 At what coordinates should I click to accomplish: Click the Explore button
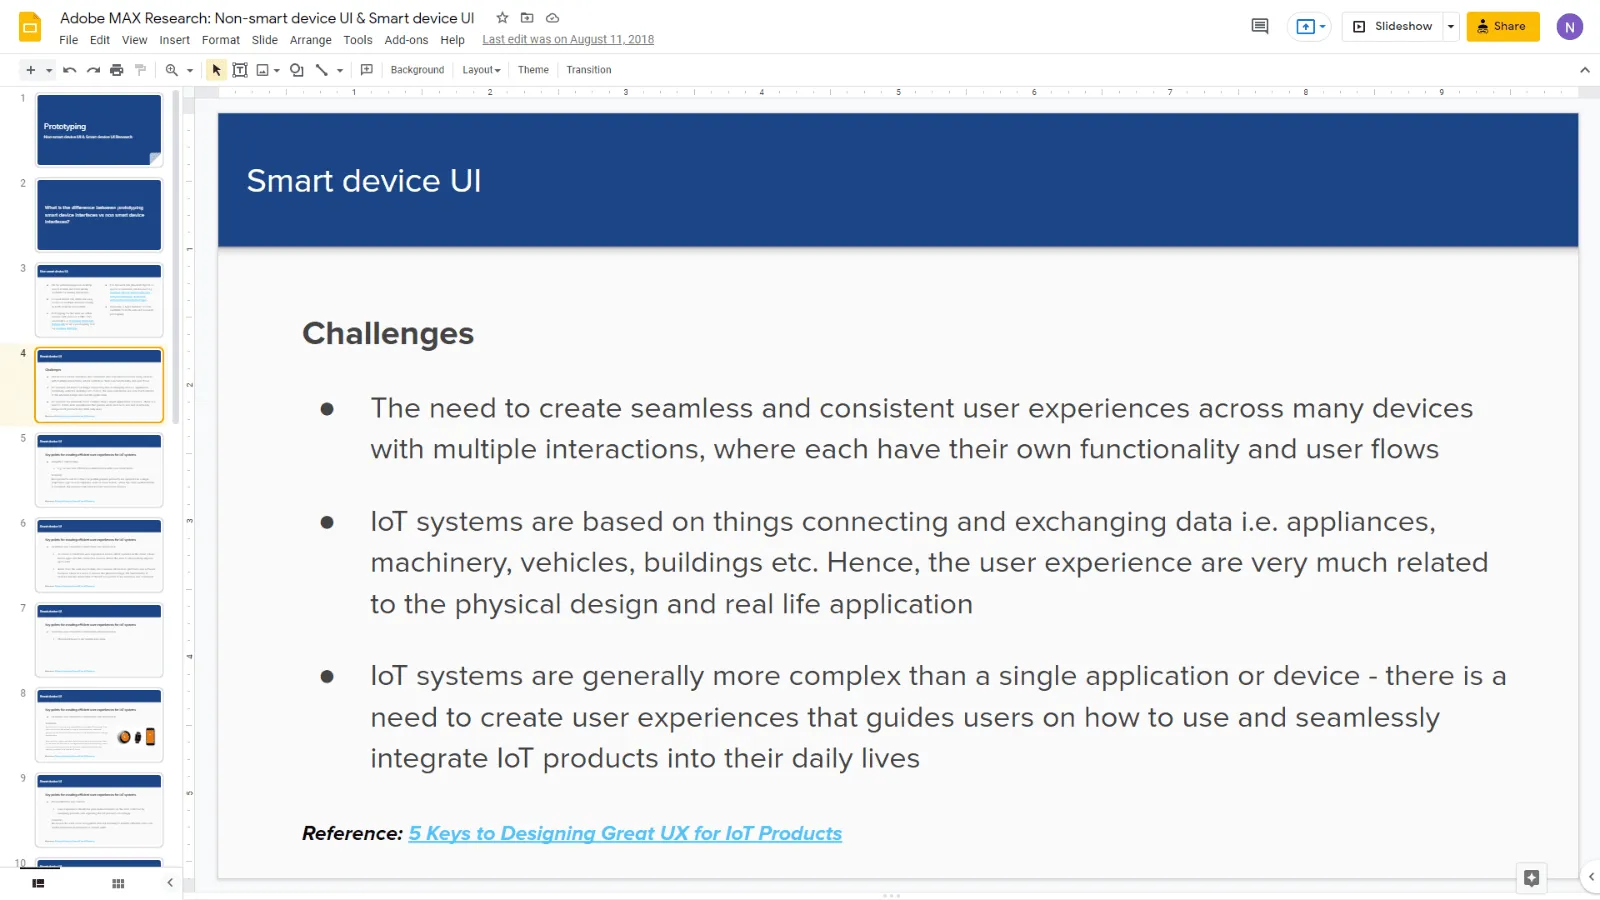[x=1531, y=878]
